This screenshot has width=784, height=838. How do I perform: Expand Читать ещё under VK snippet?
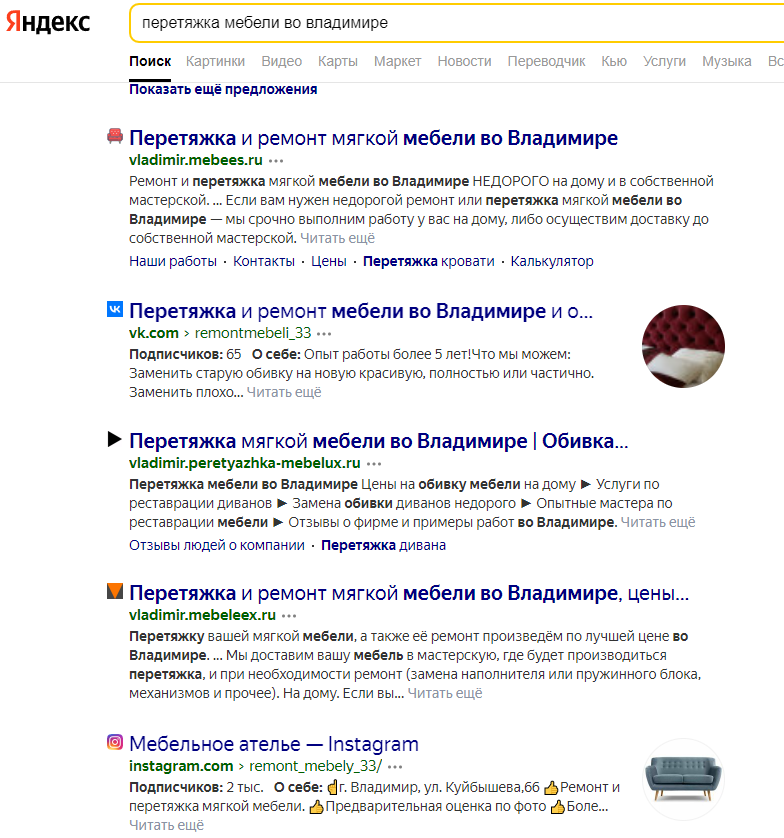coord(284,392)
